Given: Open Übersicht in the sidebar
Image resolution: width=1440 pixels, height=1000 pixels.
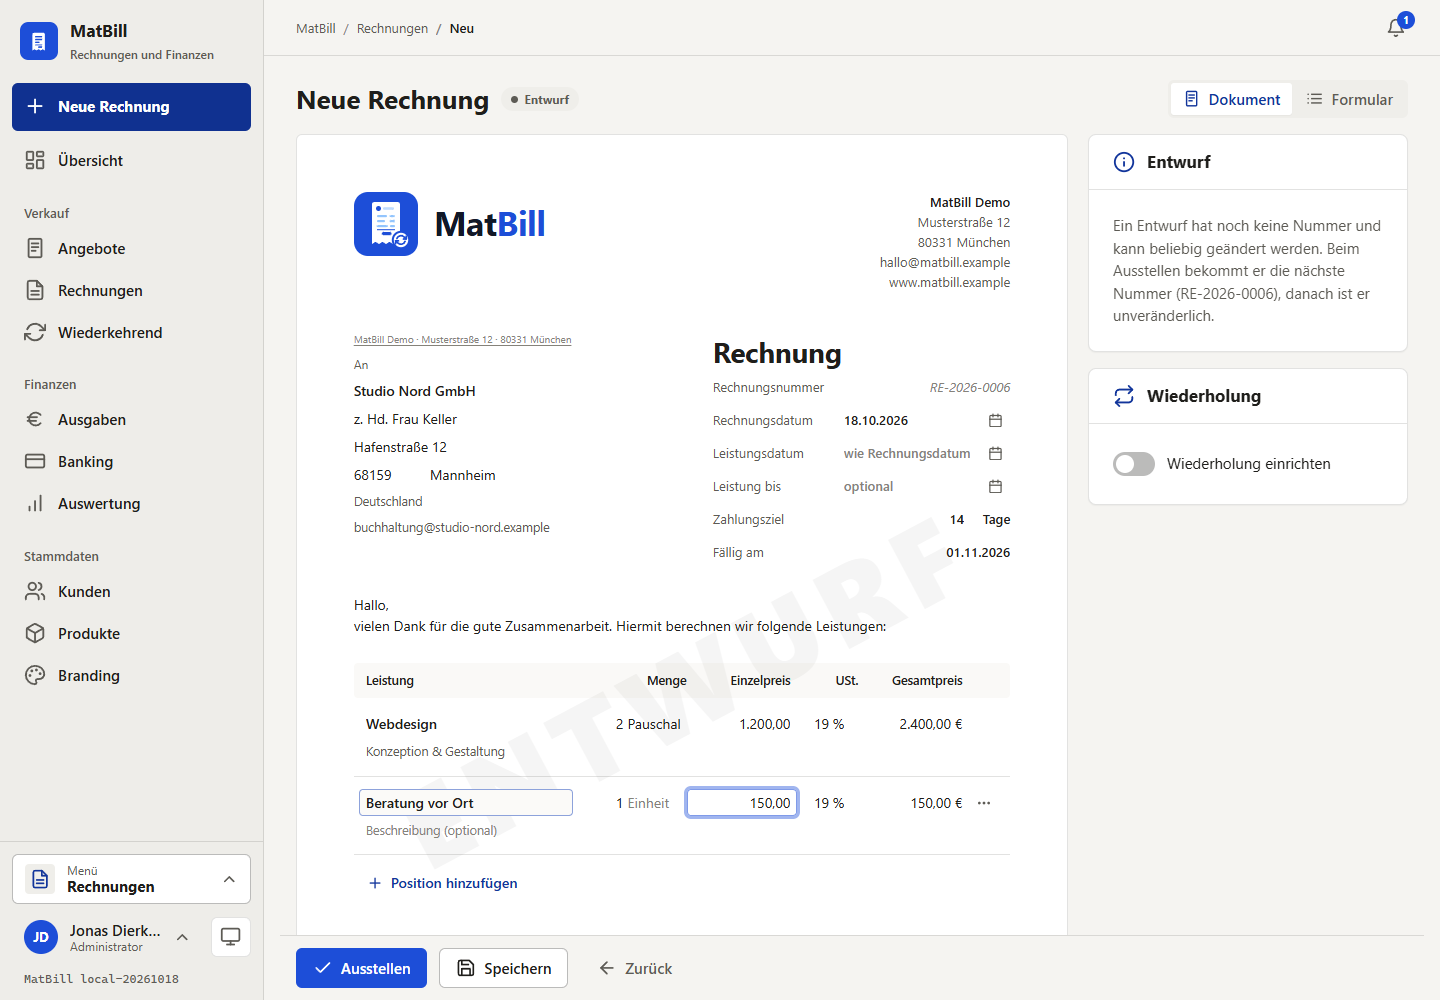Looking at the screenshot, I should pyautogui.click(x=131, y=160).
